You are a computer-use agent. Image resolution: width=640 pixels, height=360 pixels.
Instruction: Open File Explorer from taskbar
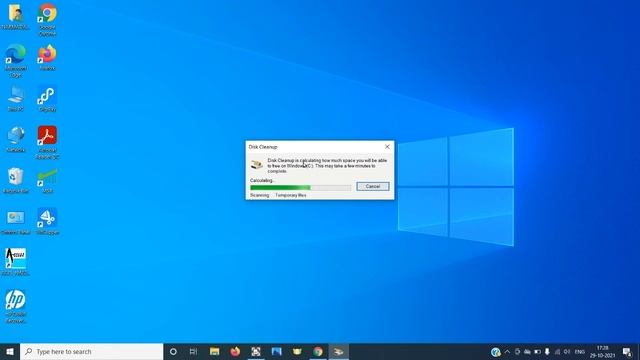(x=214, y=351)
